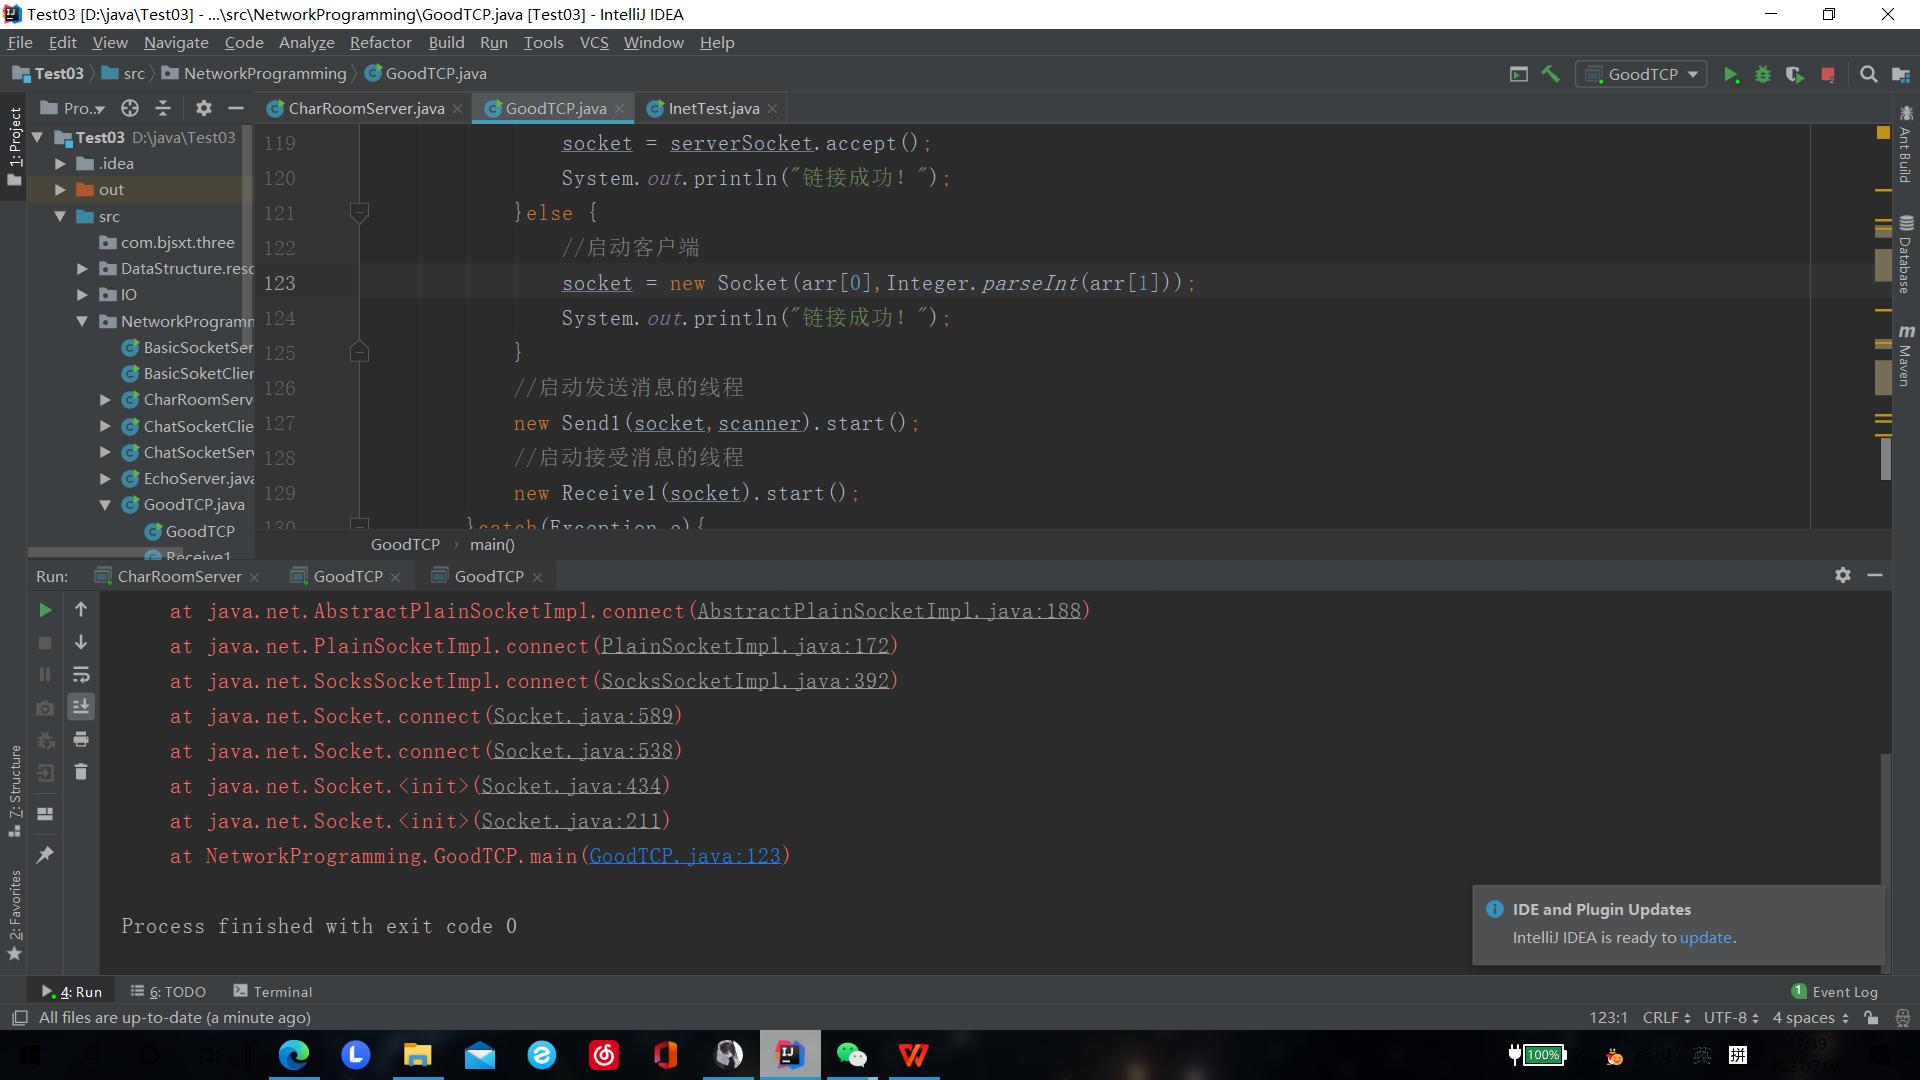Build project with hammer icon
The height and width of the screenshot is (1080, 1920).
tap(1551, 74)
